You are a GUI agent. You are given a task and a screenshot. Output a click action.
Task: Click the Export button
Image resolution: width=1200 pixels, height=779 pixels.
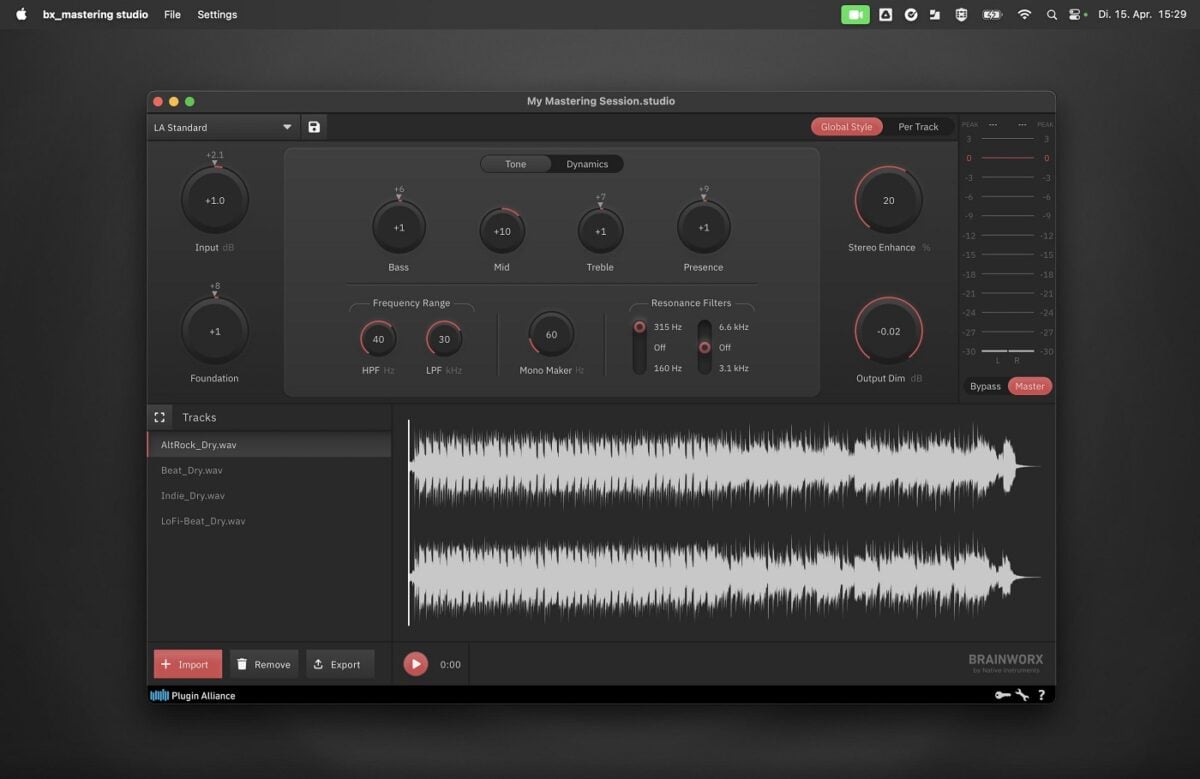click(x=340, y=663)
